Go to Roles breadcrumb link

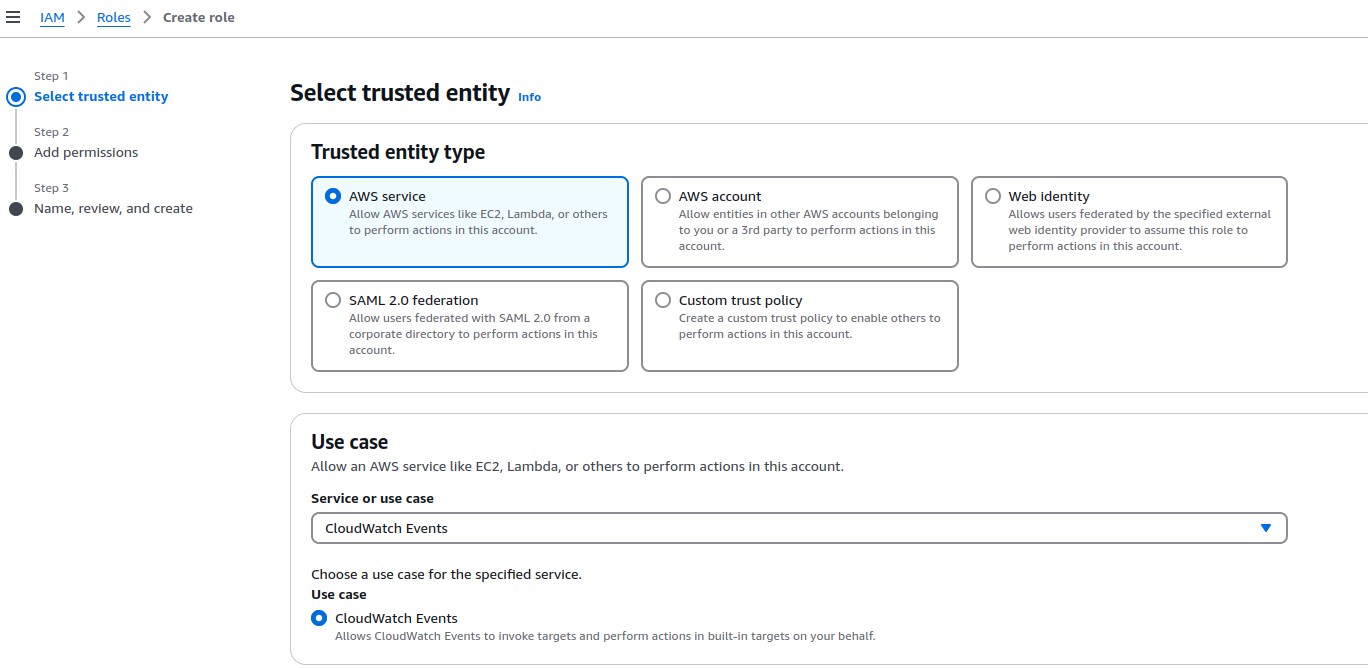coord(114,17)
